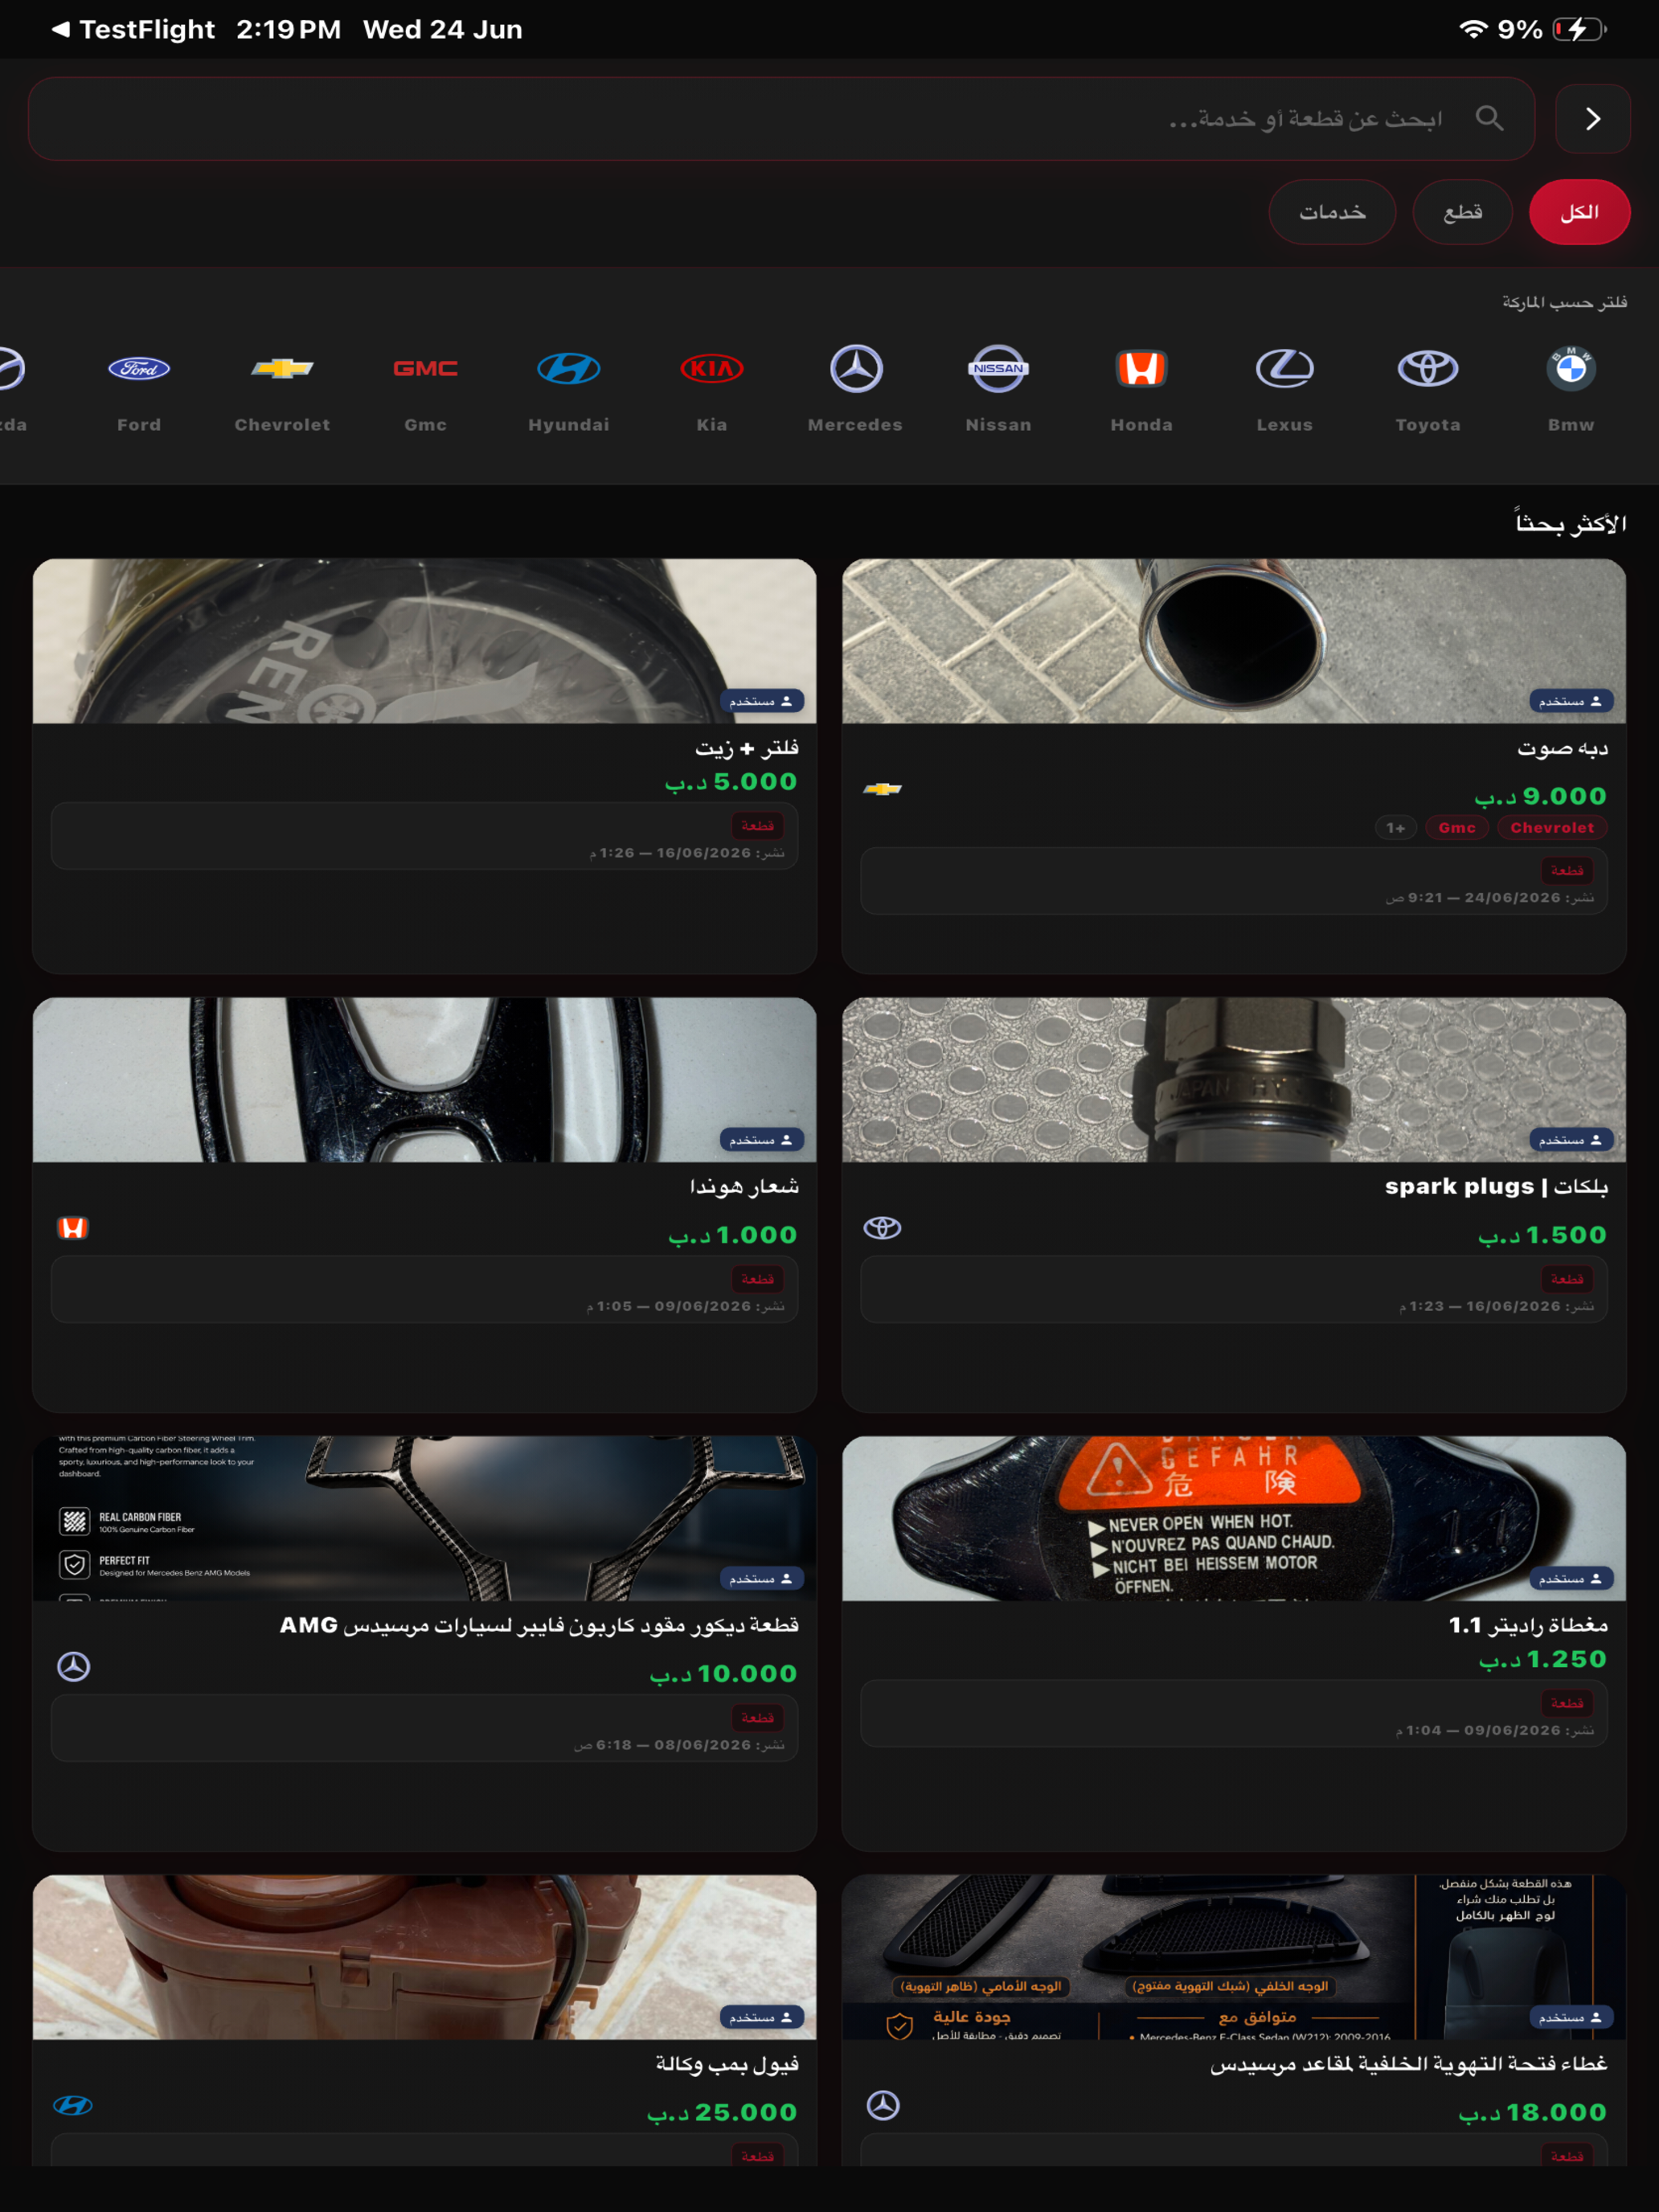The width and height of the screenshot is (1659, 2212).
Task: Tap the مغطاة راديتر 1.1 title
Action: pos(1528,1625)
